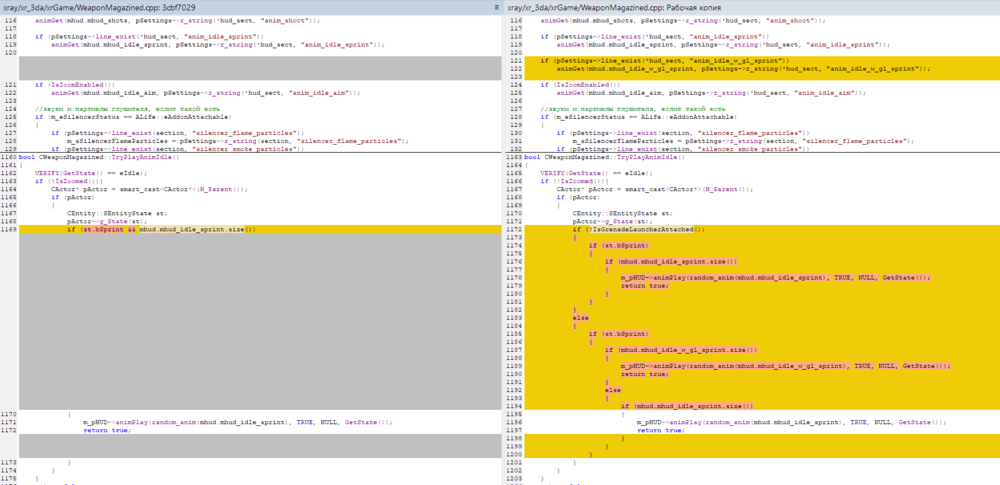Click gray empty filler block below left line 1169
Image resolution: width=1000 pixels, height=485 pixels.
[x=250, y=320]
